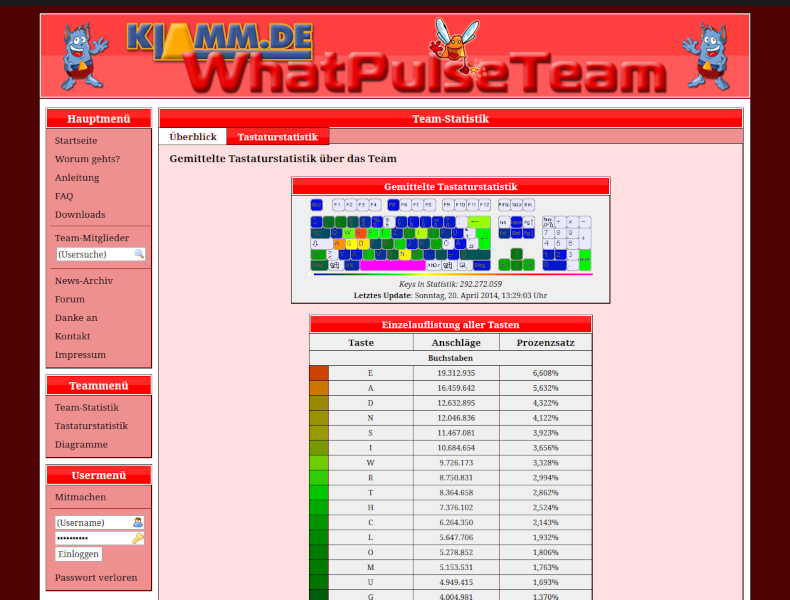The width and height of the screenshot is (790, 600).
Task: Focus the Username input field
Action: pos(99,522)
